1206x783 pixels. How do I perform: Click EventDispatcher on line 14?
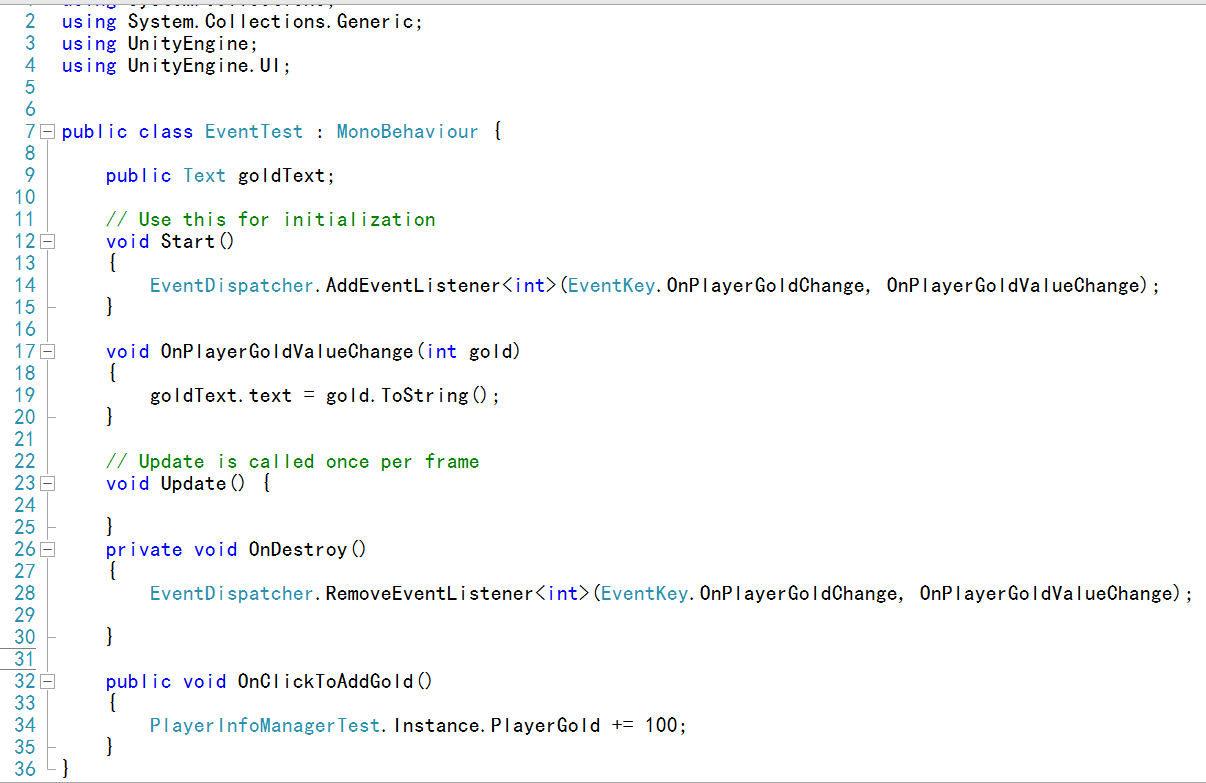point(232,286)
